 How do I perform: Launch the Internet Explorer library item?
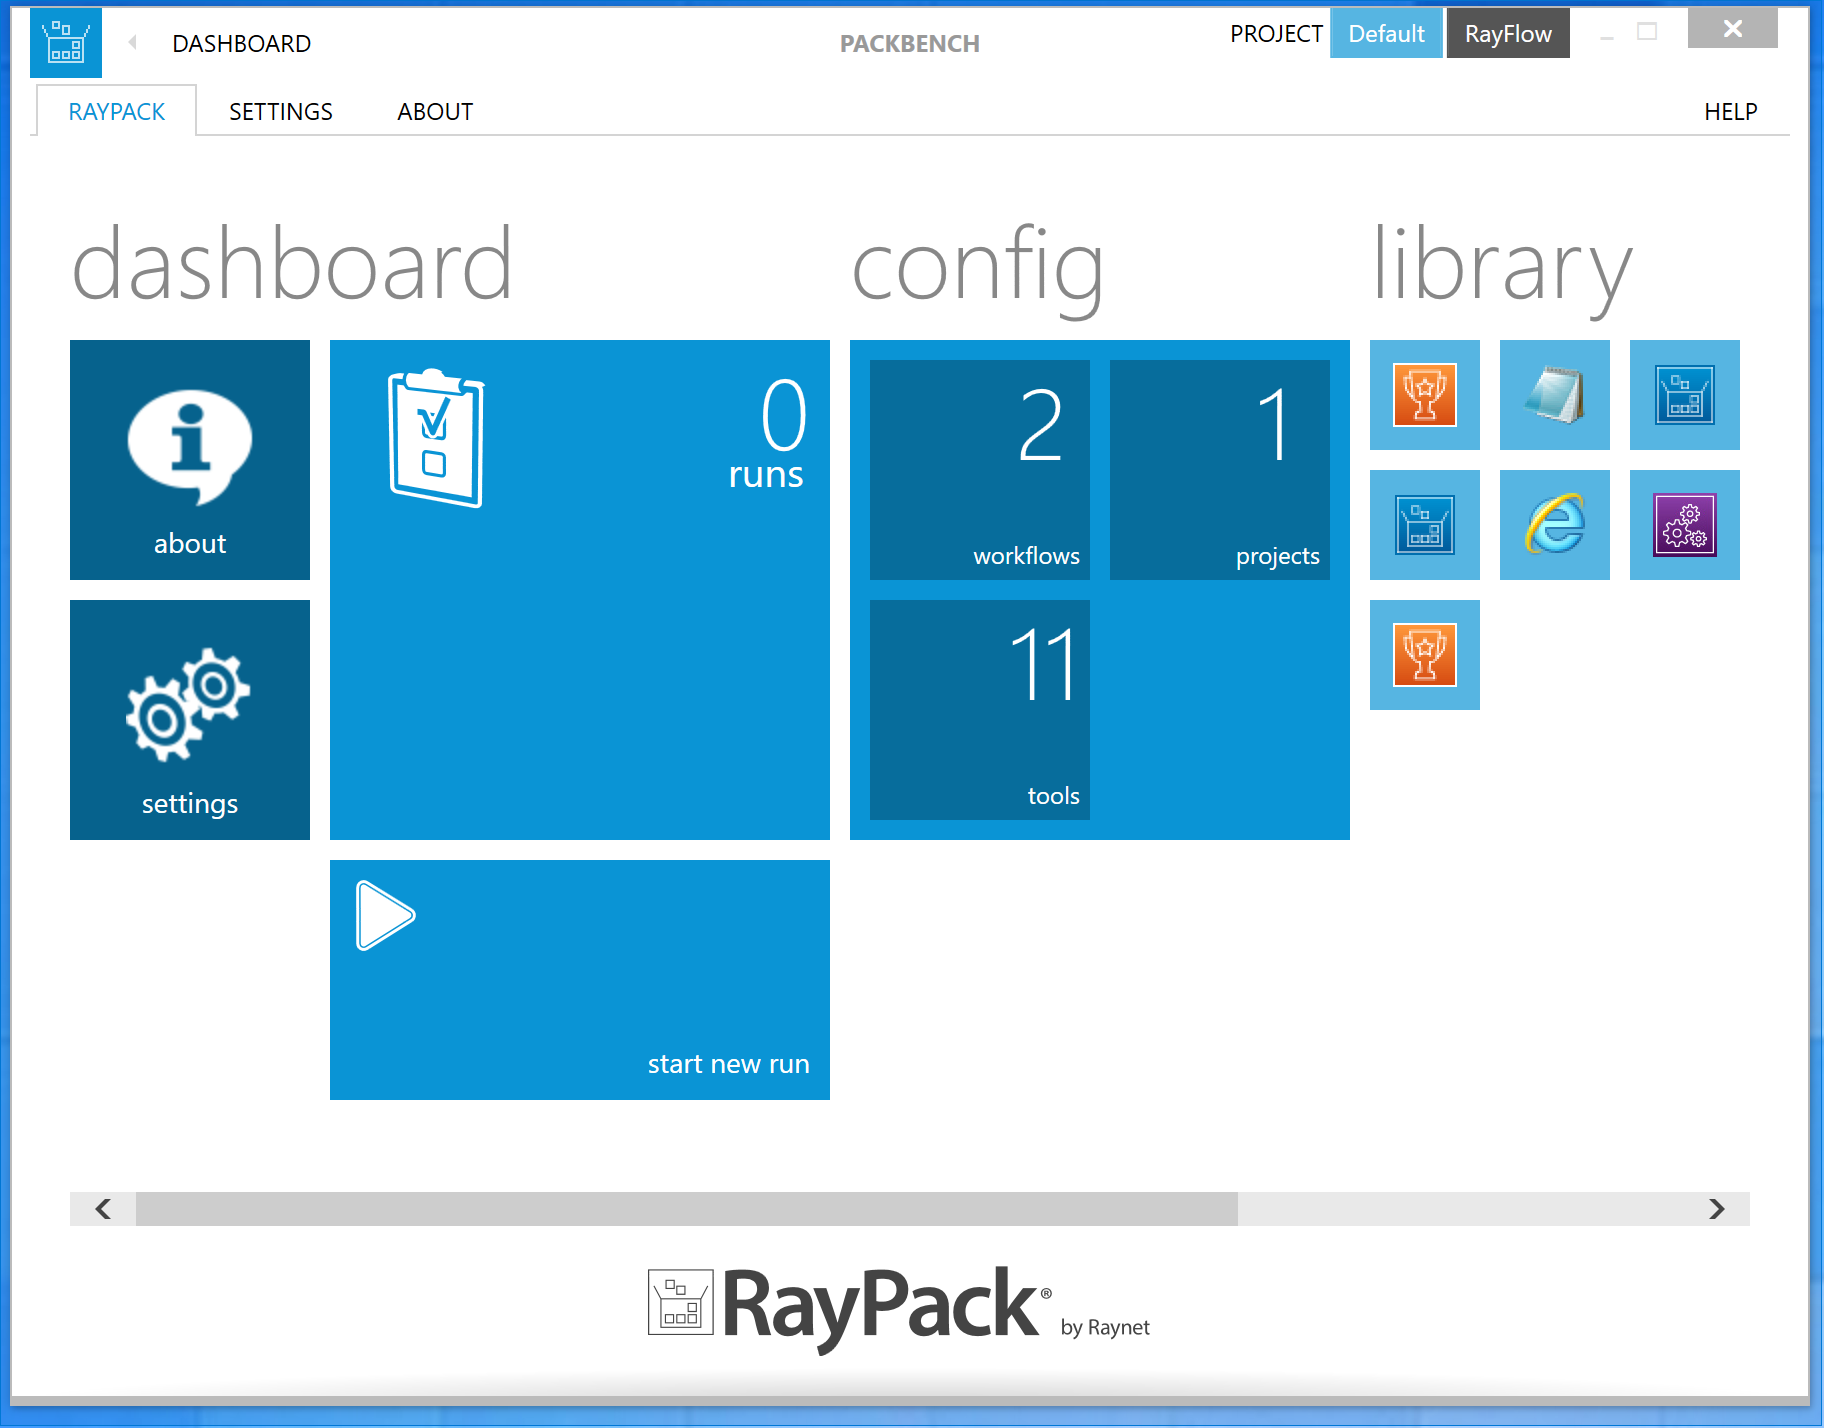tap(1555, 525)
